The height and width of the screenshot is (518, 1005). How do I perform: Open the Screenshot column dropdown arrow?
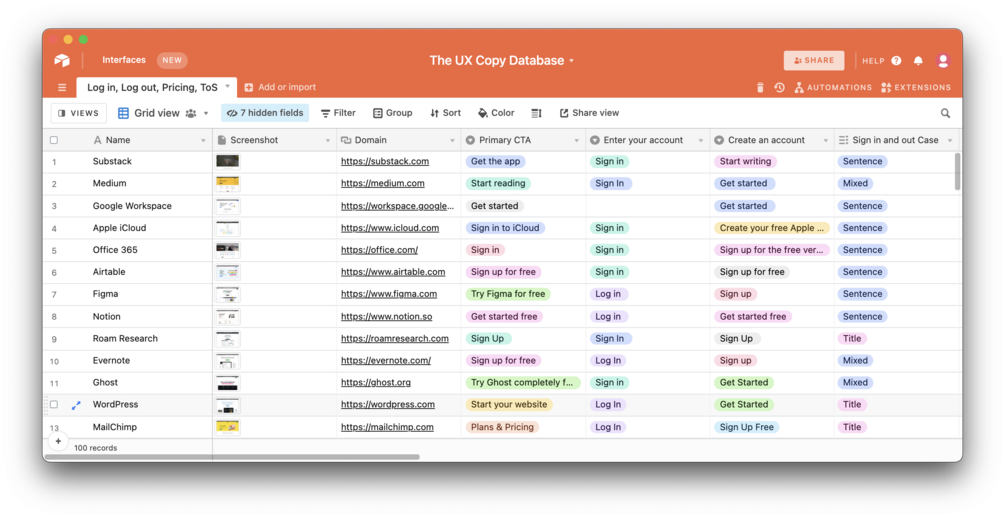click(x=328, y=140)
